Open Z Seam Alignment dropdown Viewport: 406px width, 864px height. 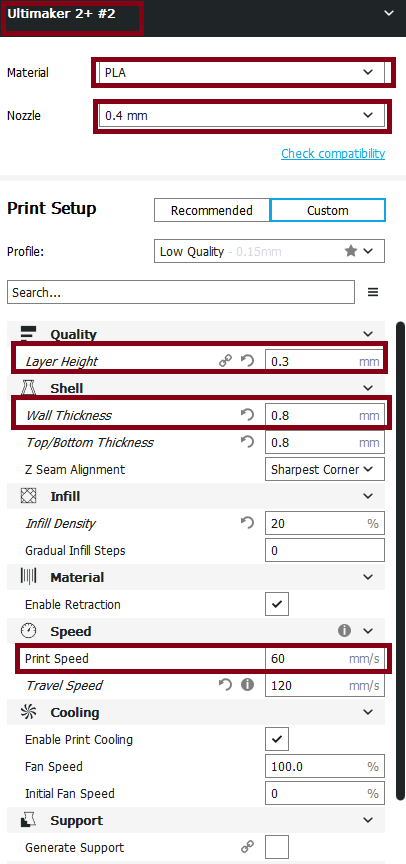[324, 469]
